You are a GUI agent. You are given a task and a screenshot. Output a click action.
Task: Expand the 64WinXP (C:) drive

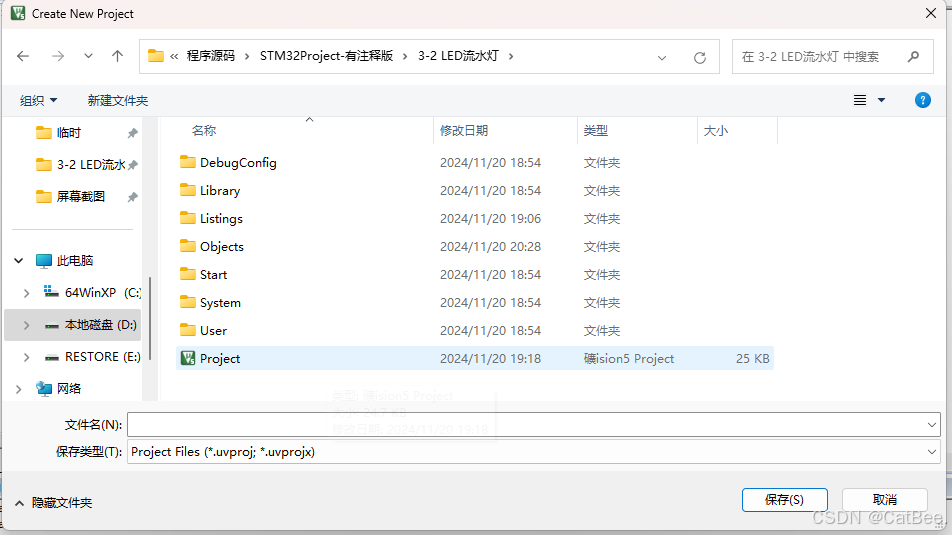click(x=27, y=293)
